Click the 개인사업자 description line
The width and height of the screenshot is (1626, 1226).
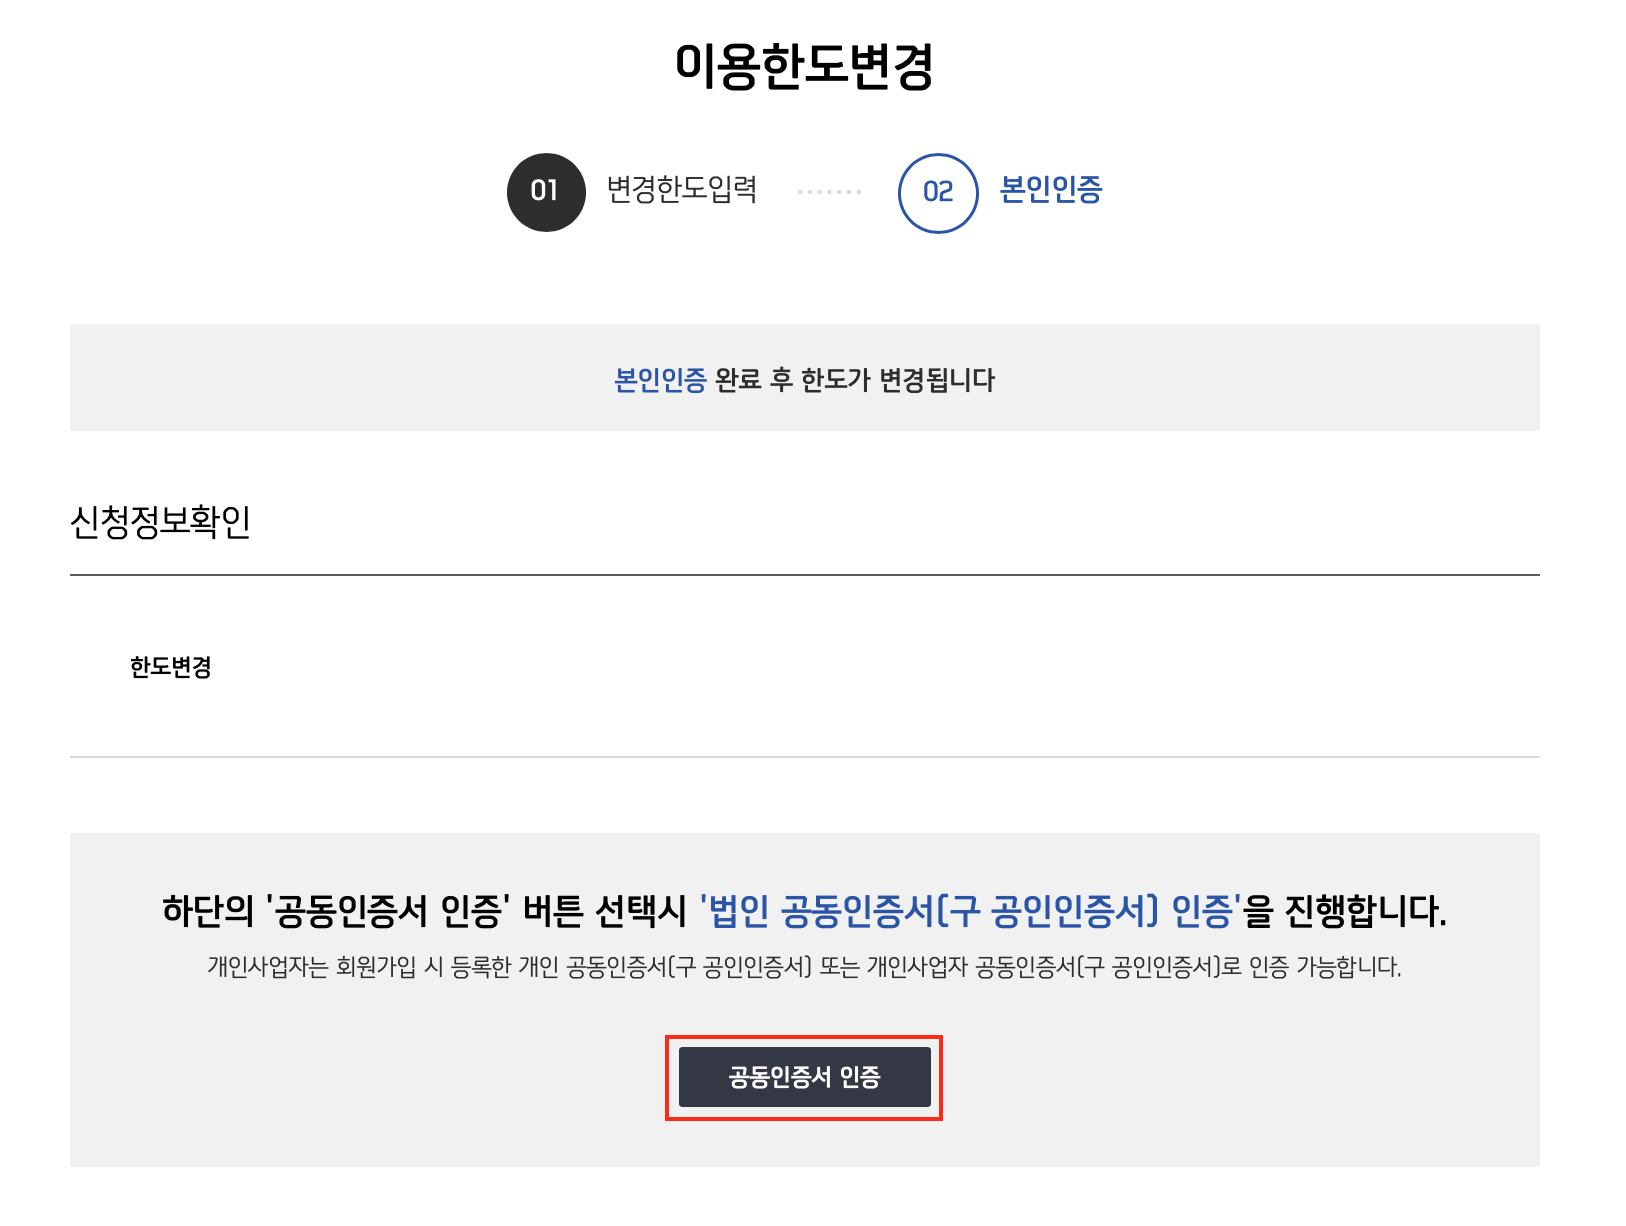click(804, 967)
